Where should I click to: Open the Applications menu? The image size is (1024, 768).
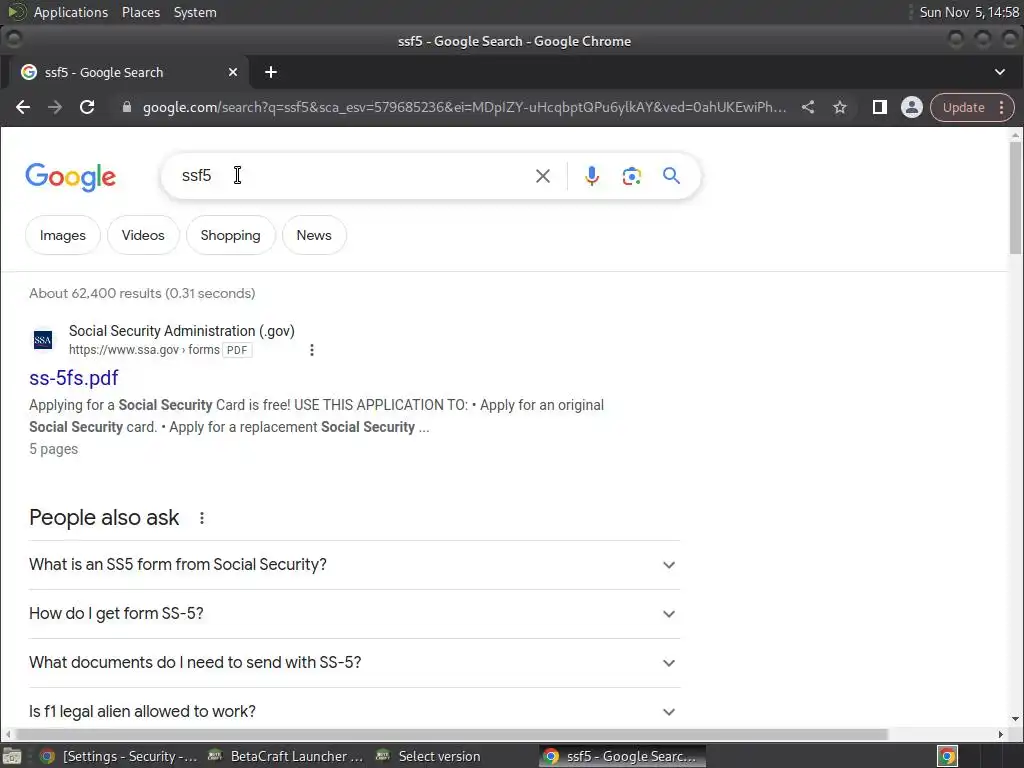(71, 12)
